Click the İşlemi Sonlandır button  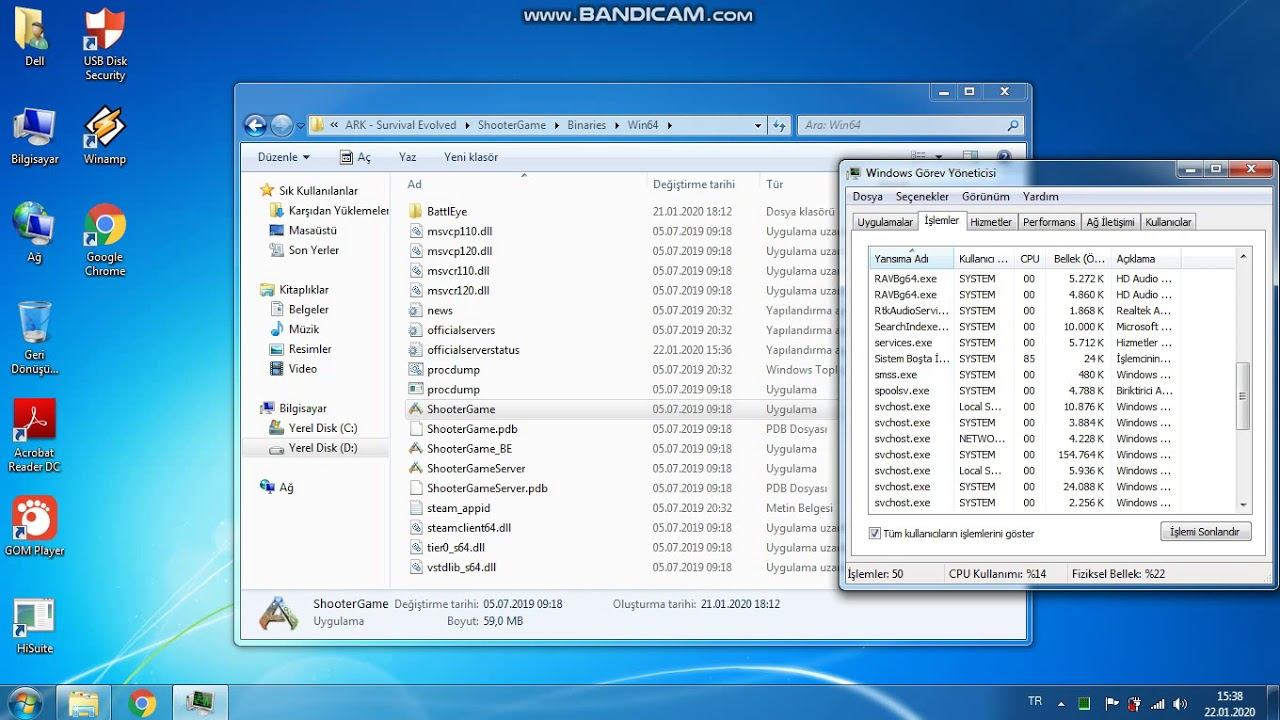1205,532
